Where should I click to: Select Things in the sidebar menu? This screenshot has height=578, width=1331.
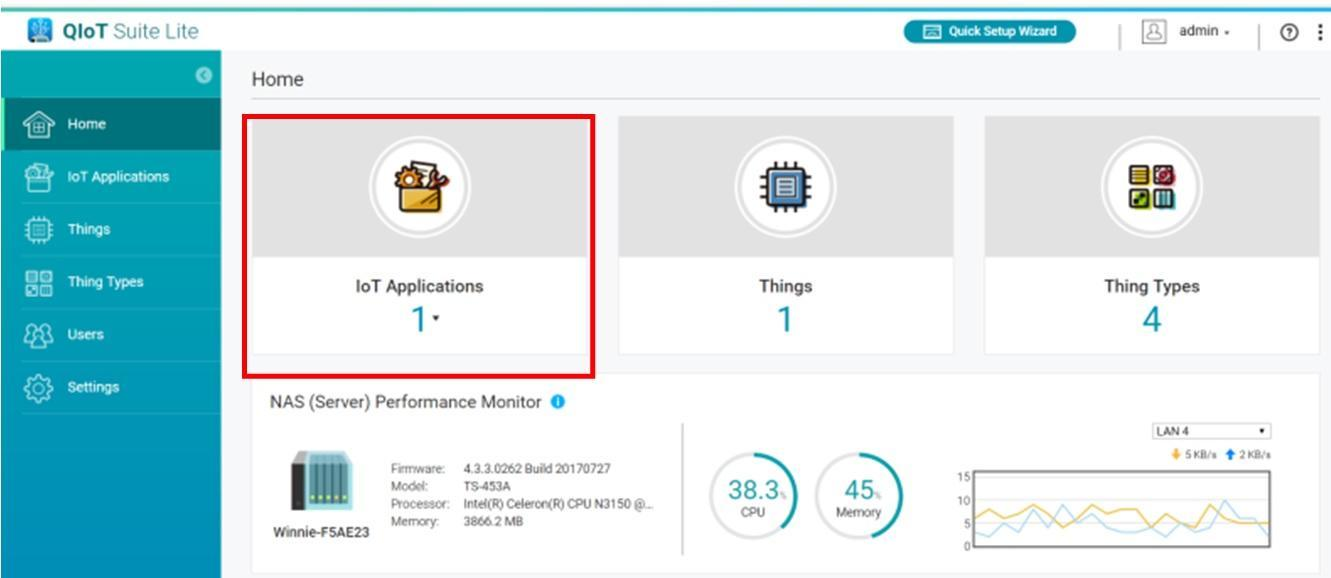(x=89, y=229)
